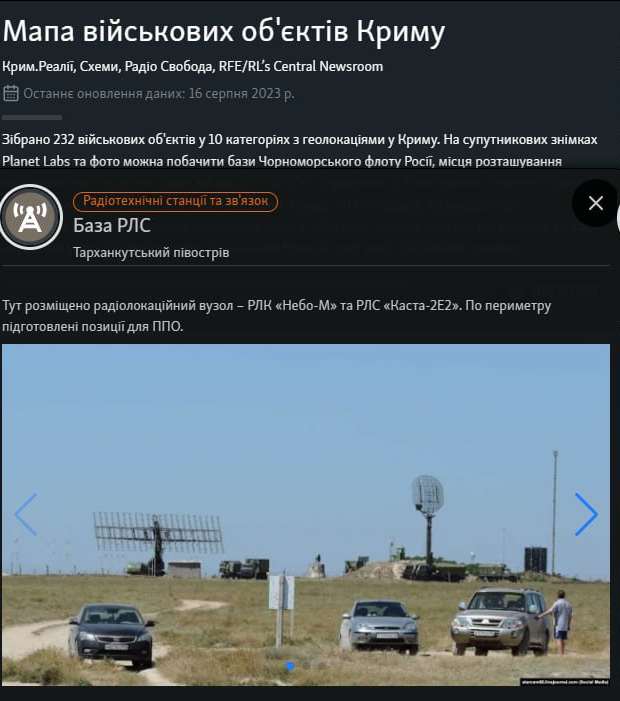The width and height of the screenshot is (620, 701).
Task: Select the first blue carousel dot
Action: tap(290, 666)
